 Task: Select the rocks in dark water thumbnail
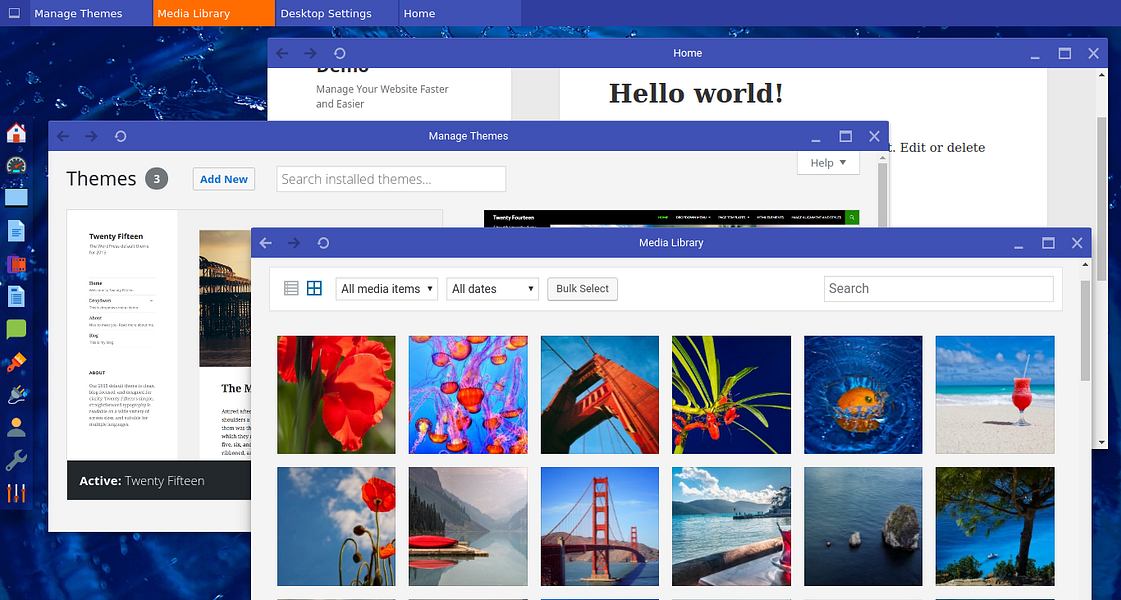tap(863, 526)
